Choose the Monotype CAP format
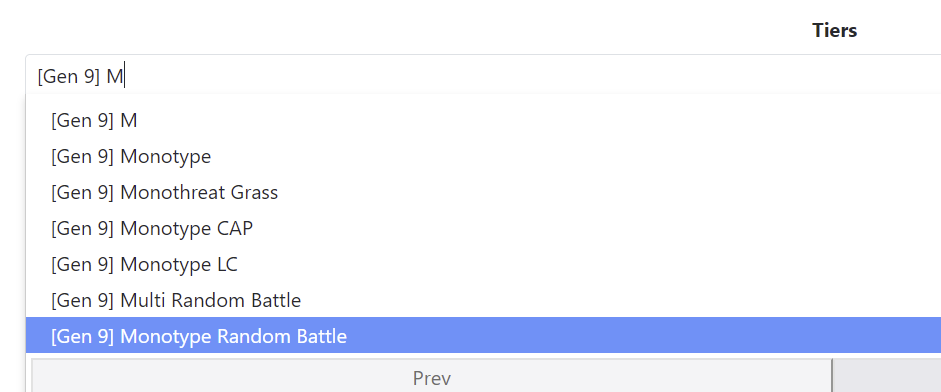The height and width of the screenshot is (392, 941). coord(483,228)
